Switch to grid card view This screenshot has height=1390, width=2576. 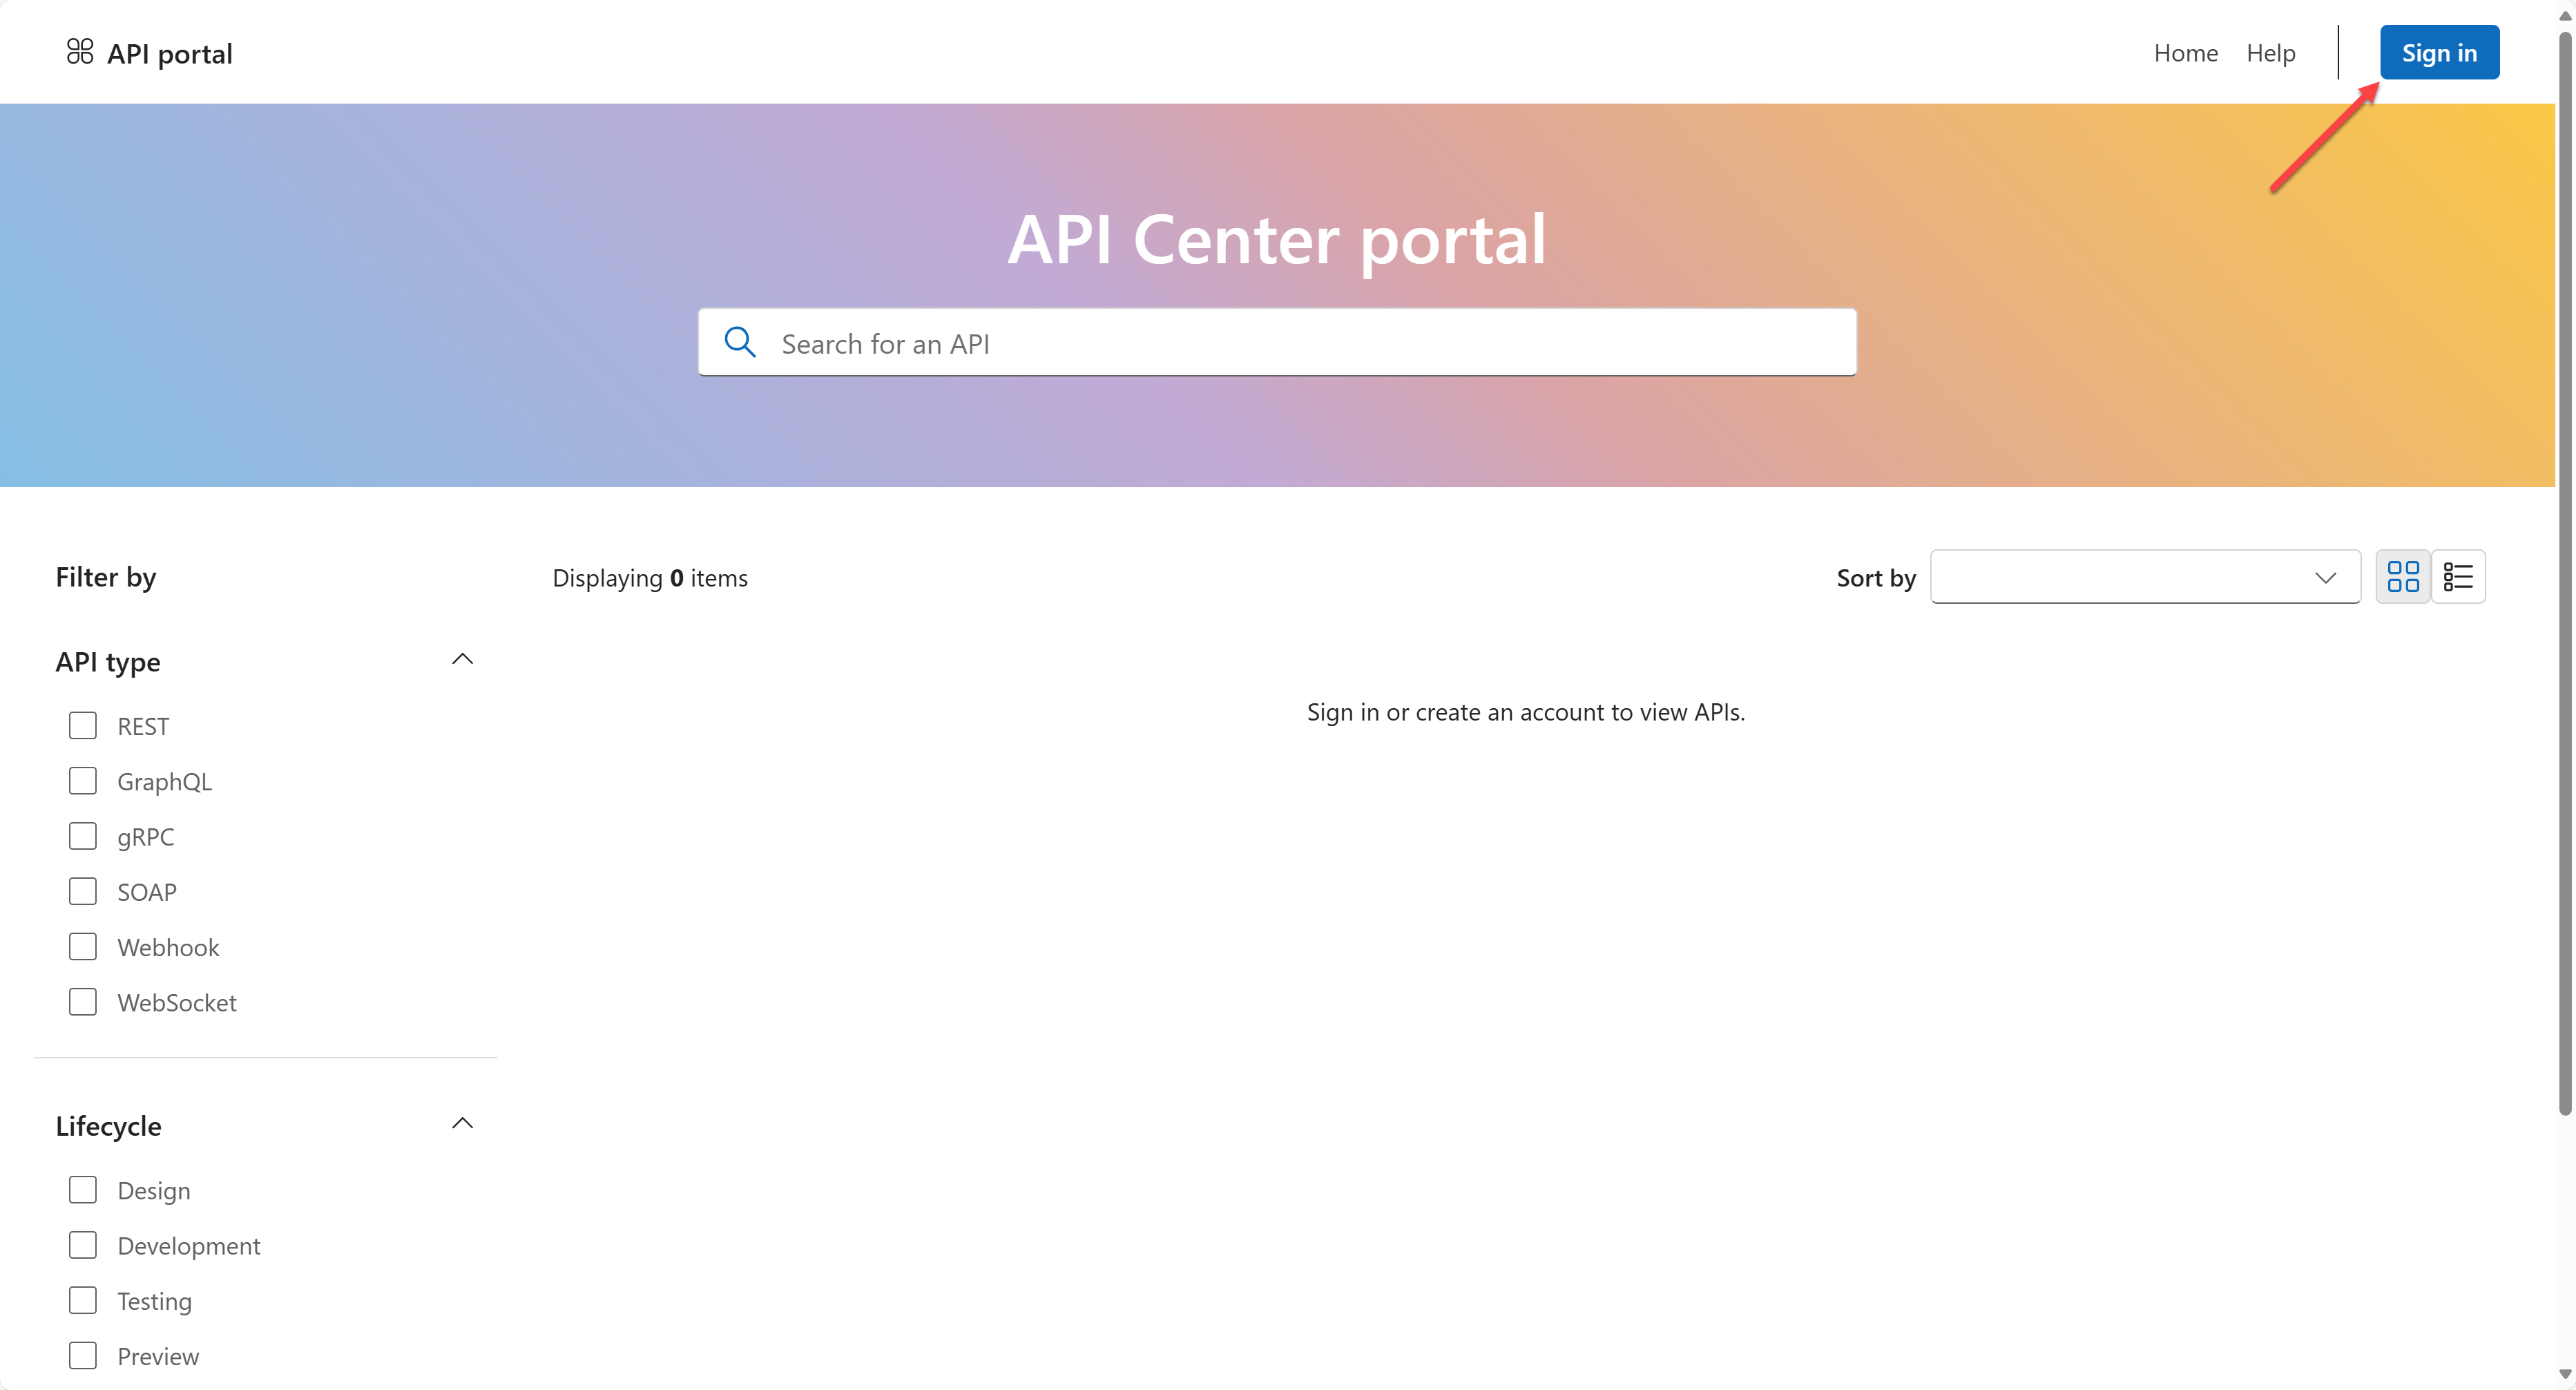[2402, 577]
